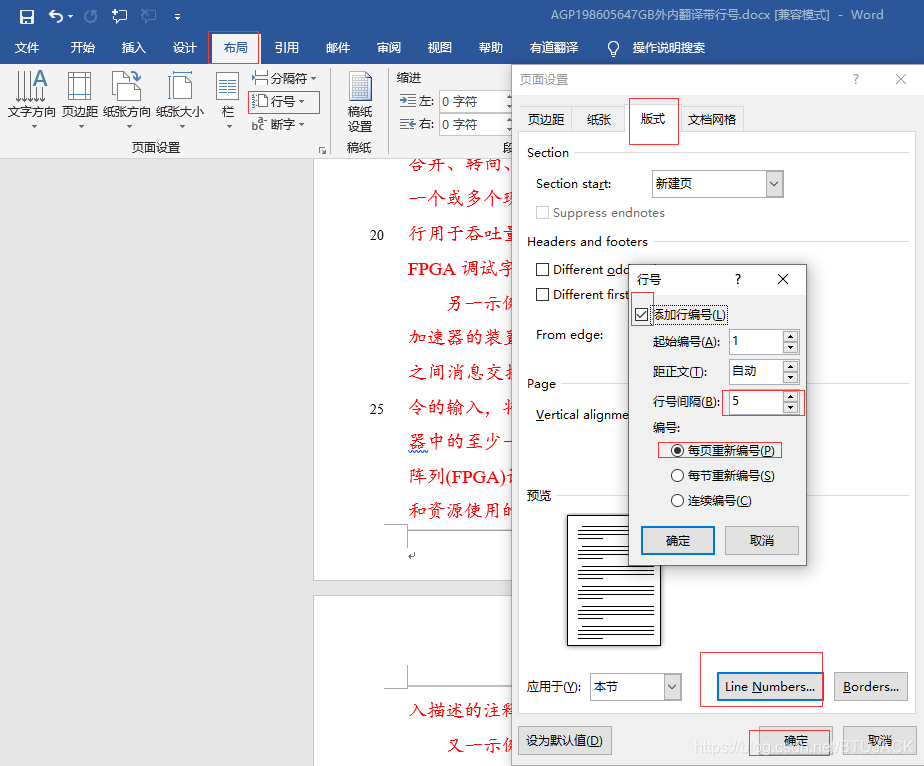Open the 纸张方向 orientation tool

click(127, 99)
